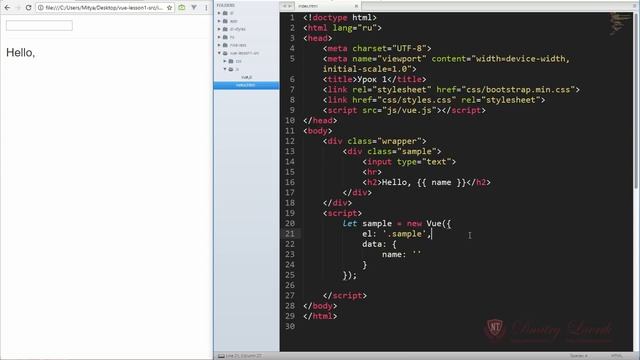The height and width of the screenshot is (360, 640).
Task: Click the meta viewport line
Action: 447,64
